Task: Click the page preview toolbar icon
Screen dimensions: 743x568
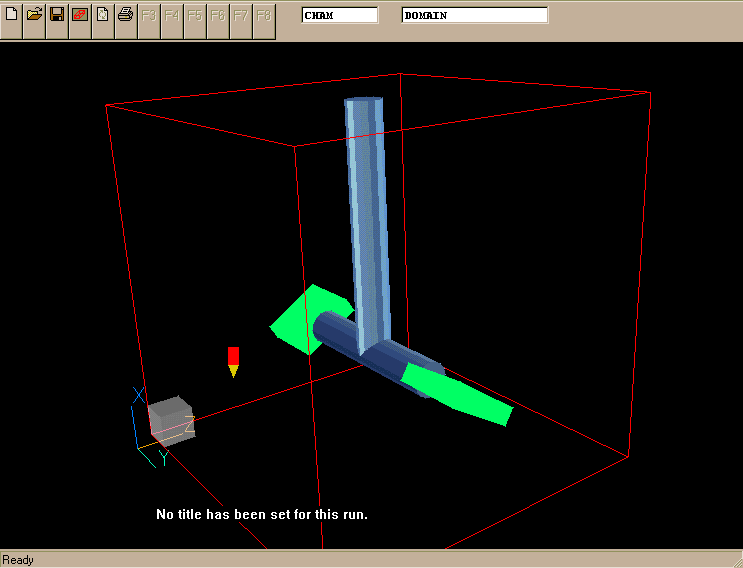Action: coord(102,15)
